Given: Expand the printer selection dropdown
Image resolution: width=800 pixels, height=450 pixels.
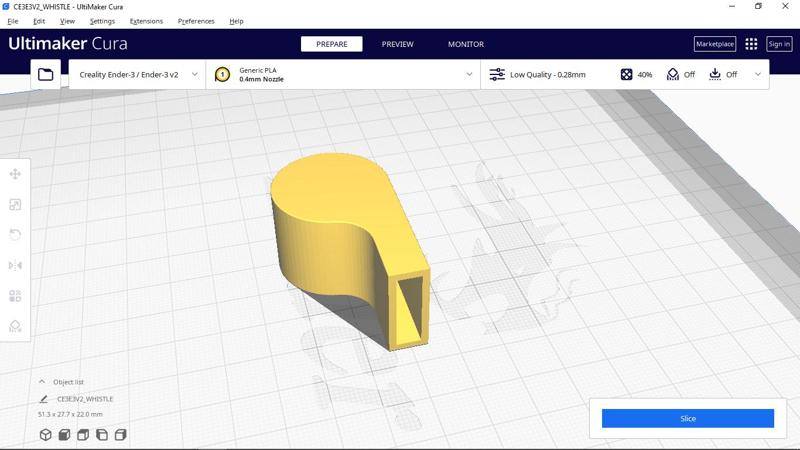Looking at the screenshot, I should pos(194,74).
